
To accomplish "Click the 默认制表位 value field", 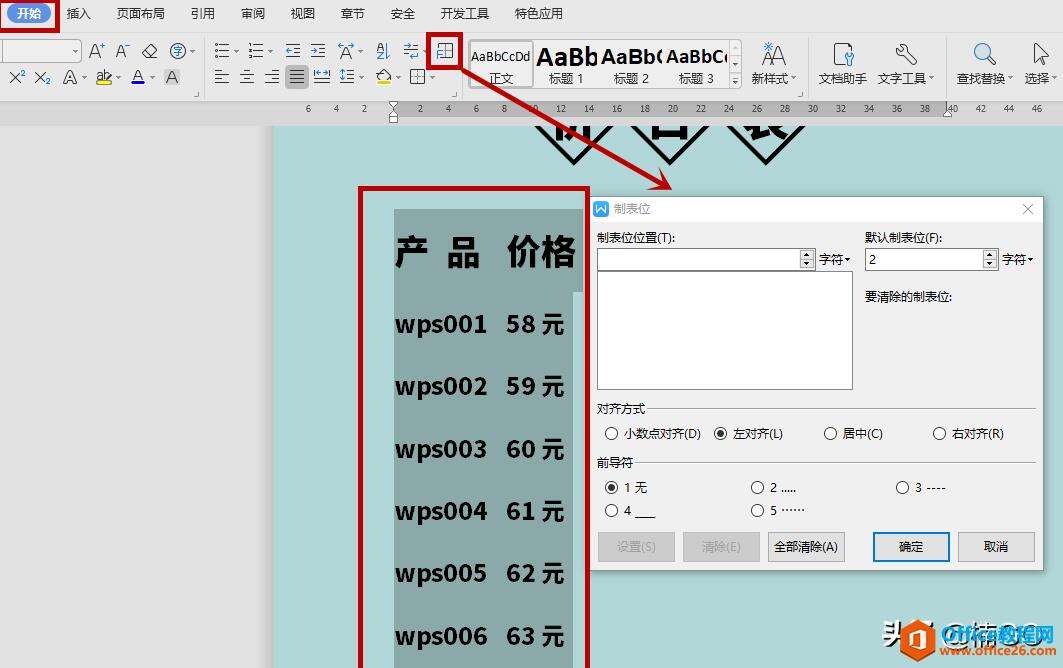I will click(923, 260).
